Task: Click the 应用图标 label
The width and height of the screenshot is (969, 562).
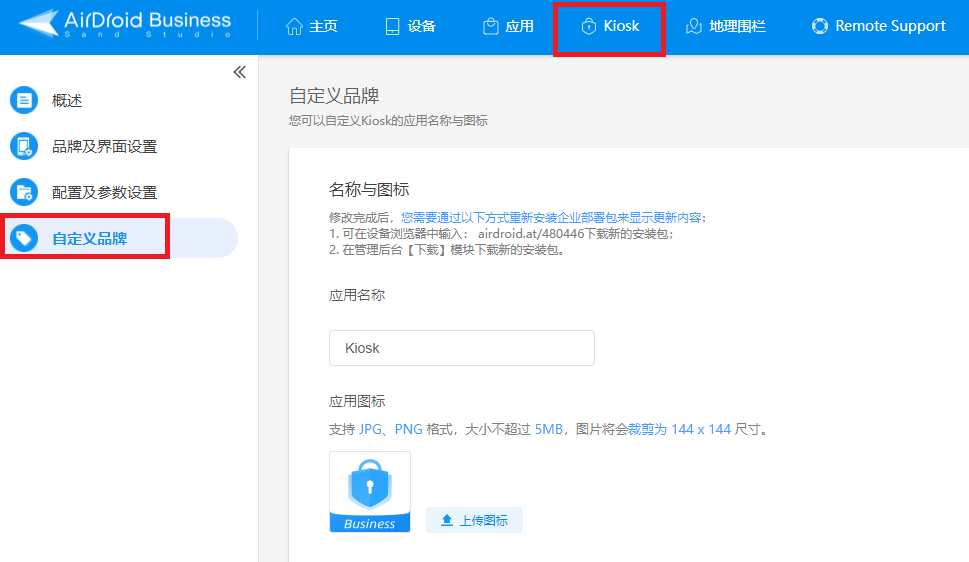Action: tap(357, 401)
